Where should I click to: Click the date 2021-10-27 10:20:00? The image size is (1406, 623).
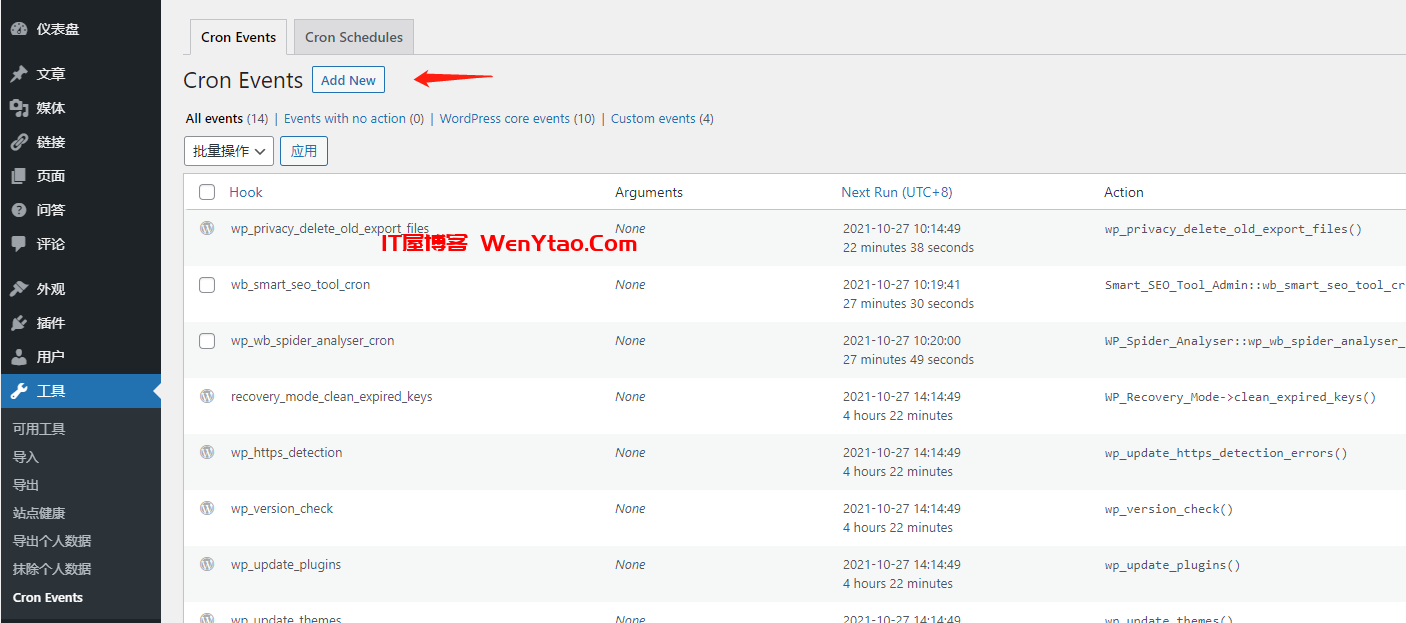click(x=901, y=341)
